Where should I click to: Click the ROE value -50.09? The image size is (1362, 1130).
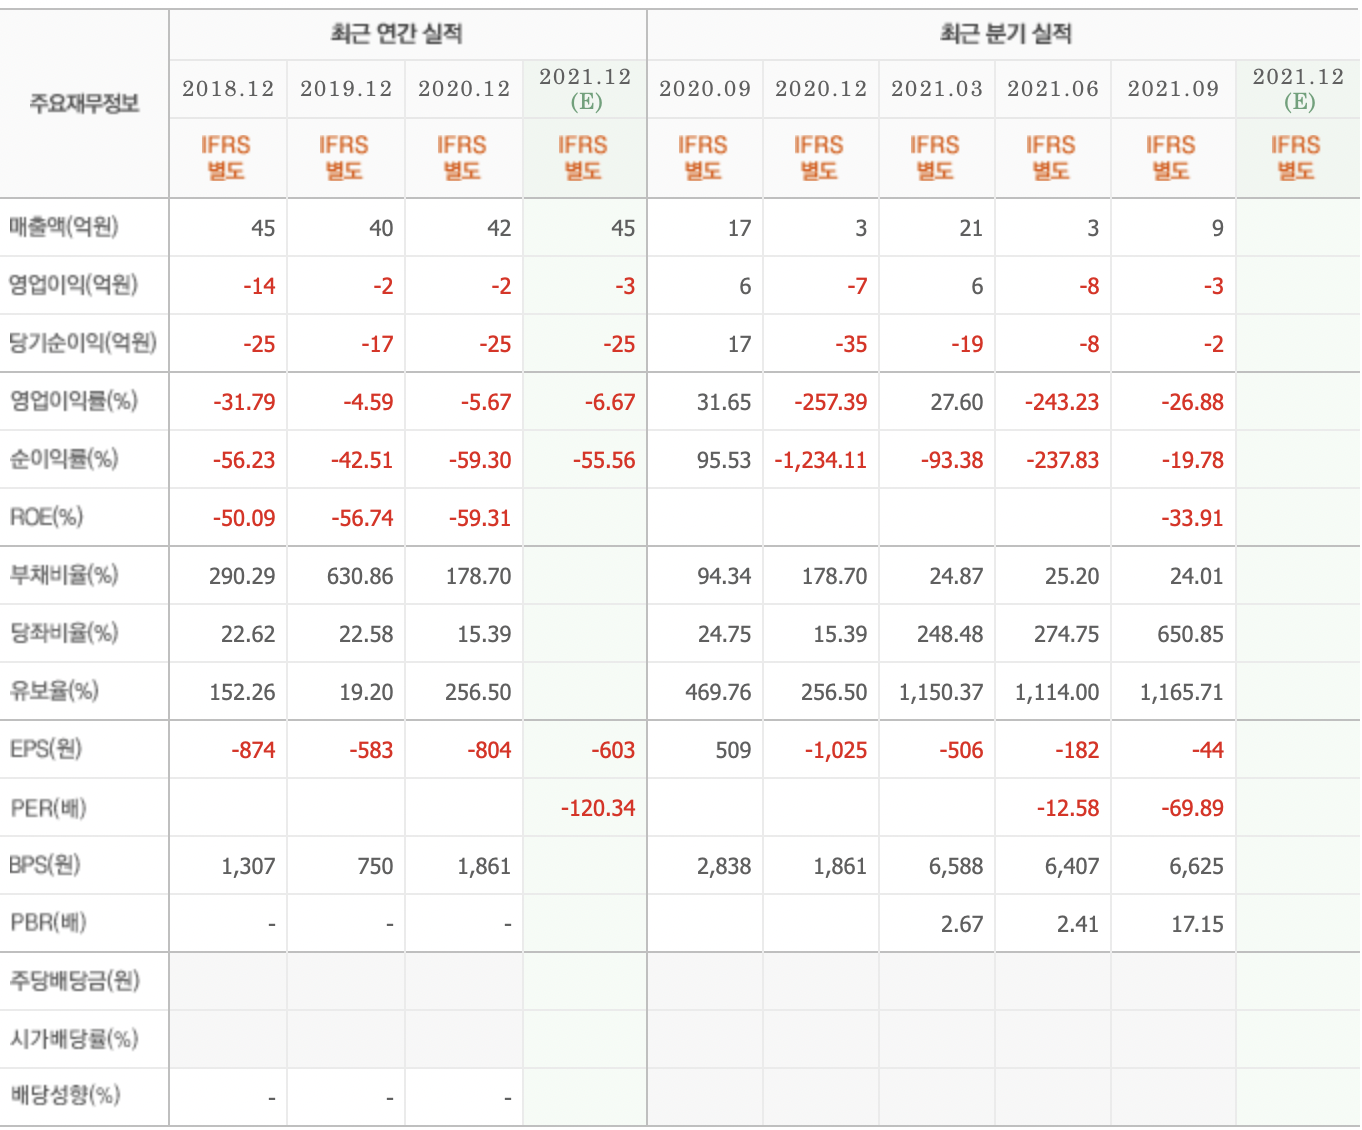244,518
